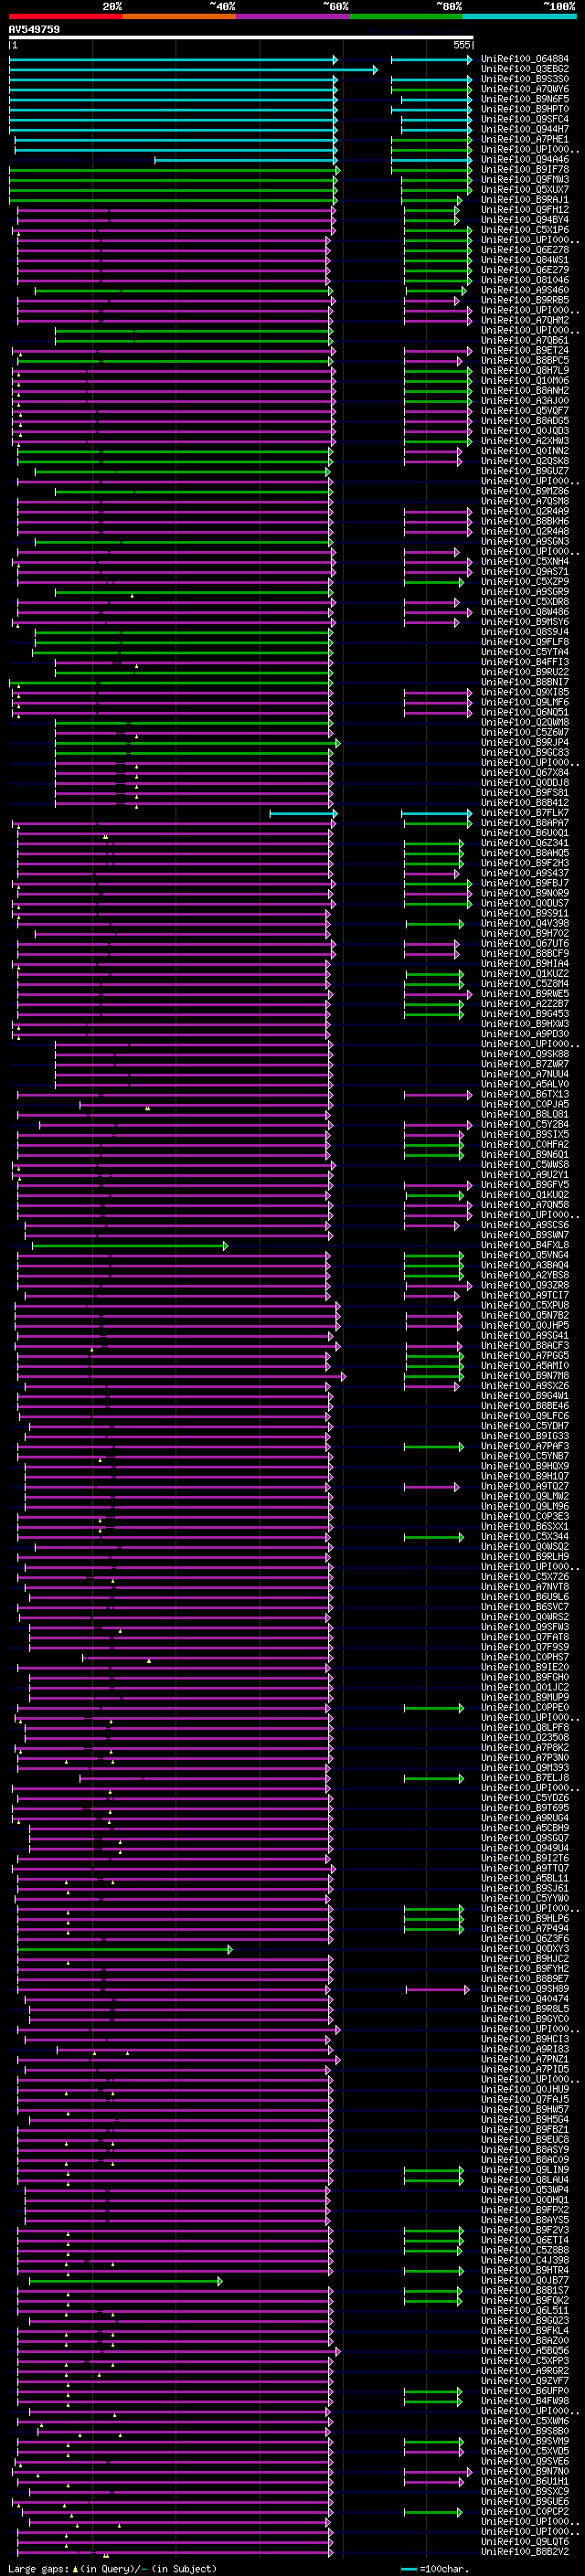This screenshot has width=585, height=2576.
Task: Select the UniRef100_Q3EBG2 hit label
Action: (524, 69)
